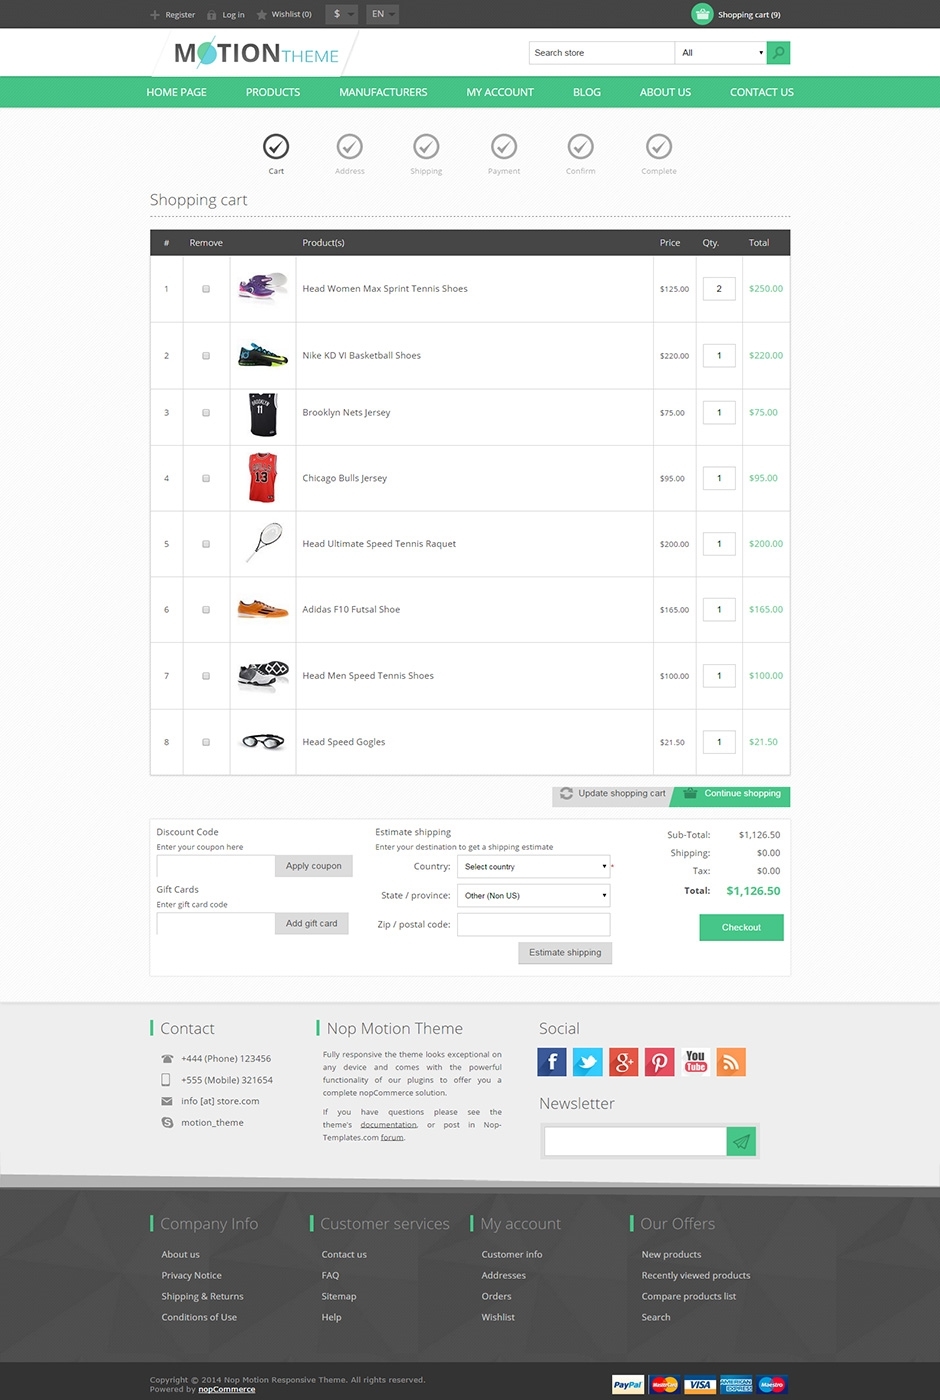Viewport: 940px width, 1400px height.
Task: Open the BLOG menu item
Action: click(x=587, y=92)
